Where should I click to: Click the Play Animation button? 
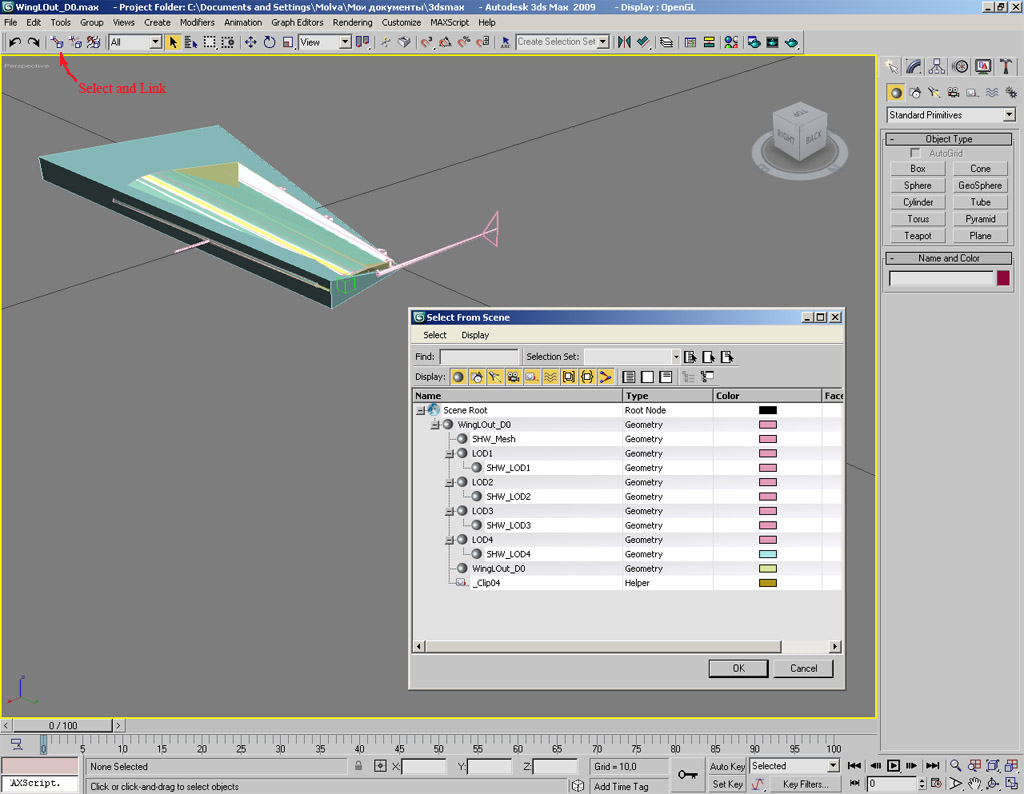[x=894, y=766]
